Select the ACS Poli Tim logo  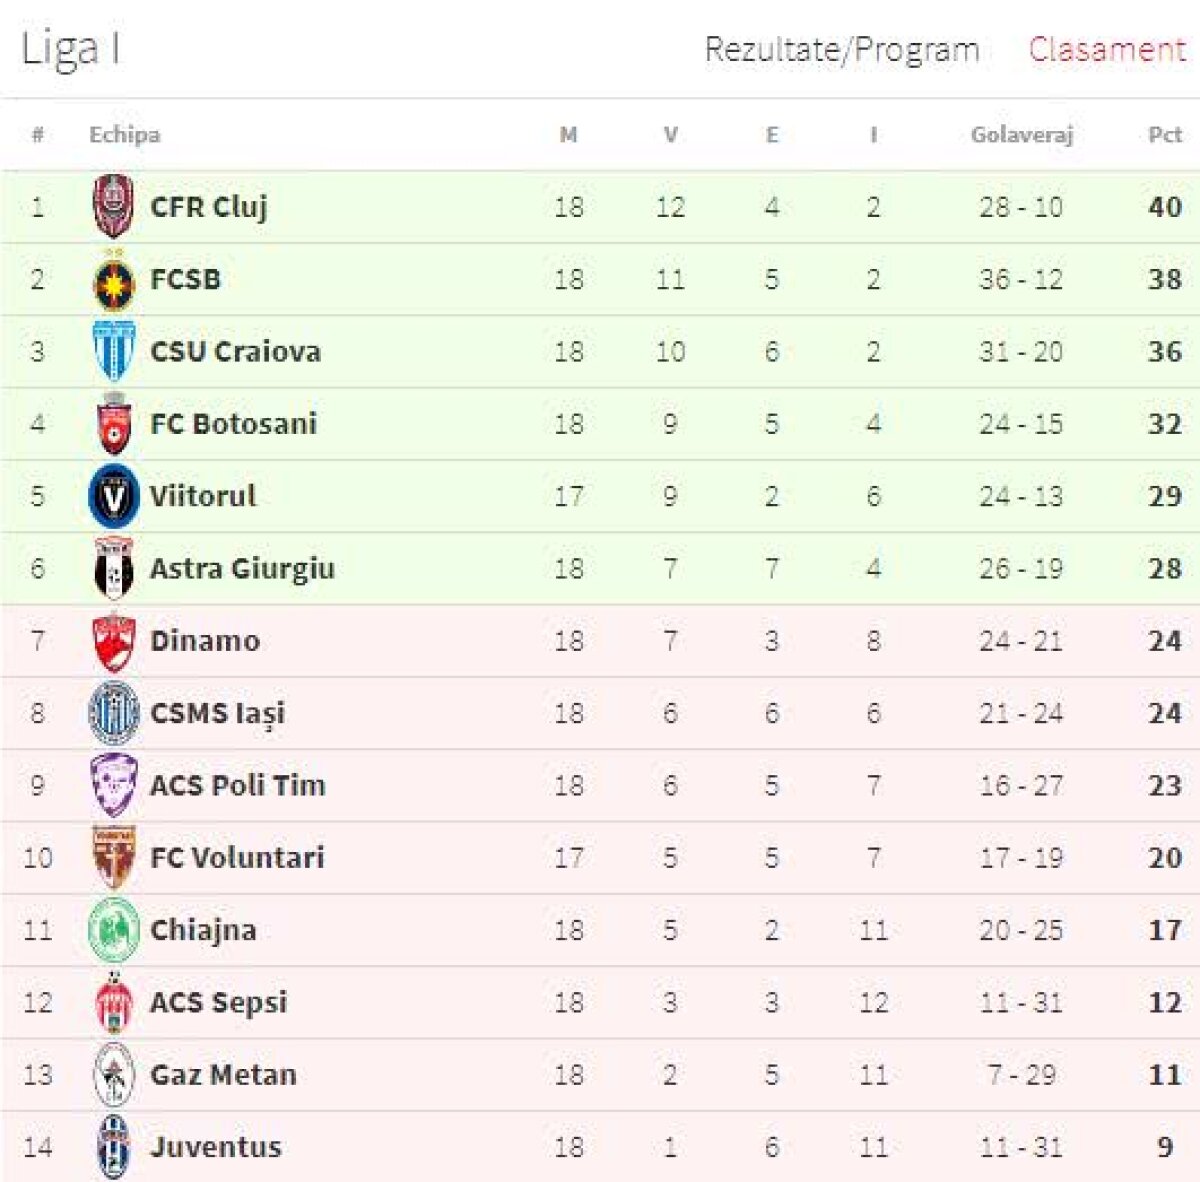(113, 785)
